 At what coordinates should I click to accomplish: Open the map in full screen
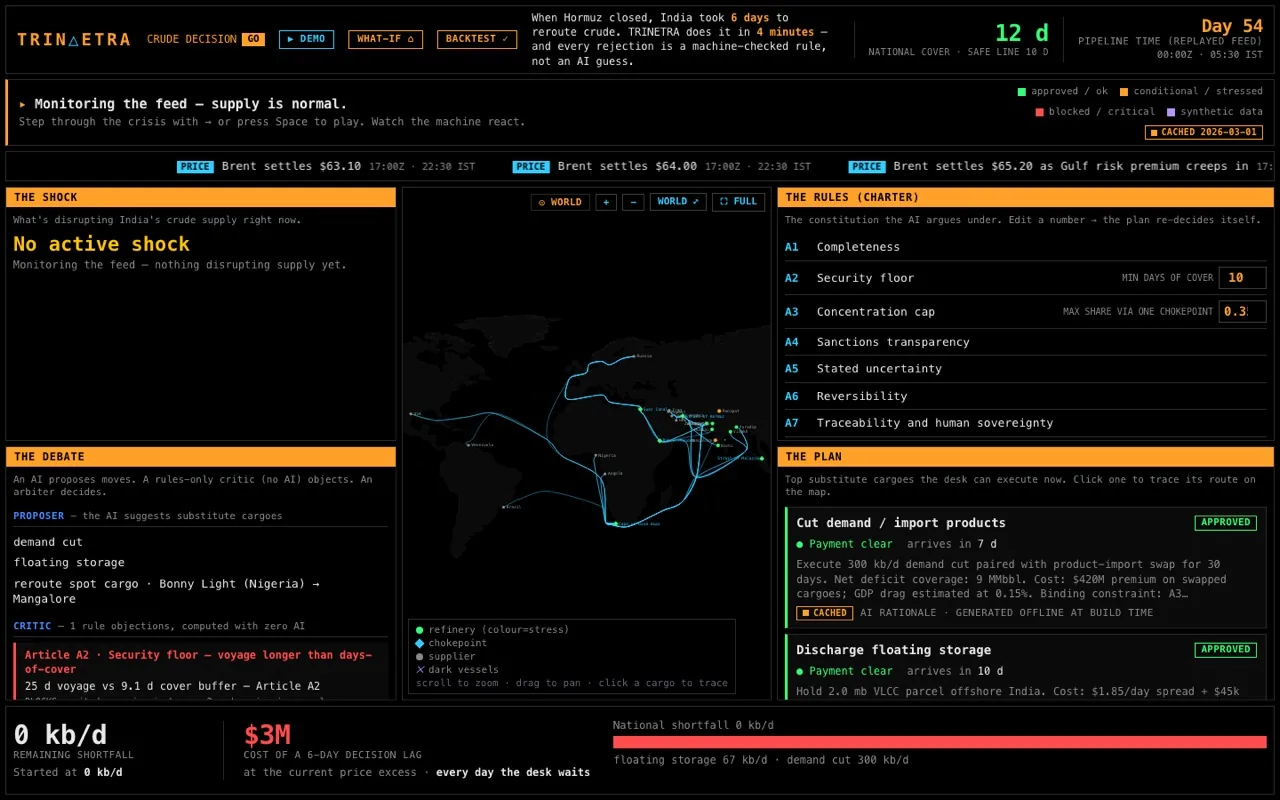(x=738, y=202)
